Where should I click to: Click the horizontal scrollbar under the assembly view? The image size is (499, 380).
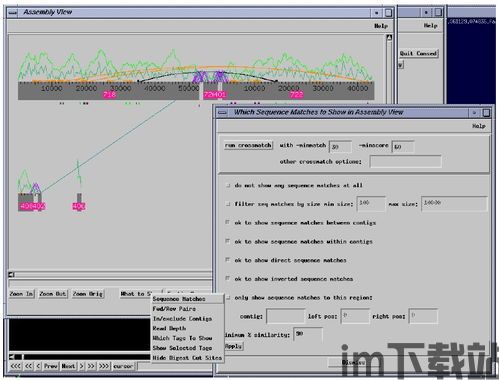click(x=110, y=275)
